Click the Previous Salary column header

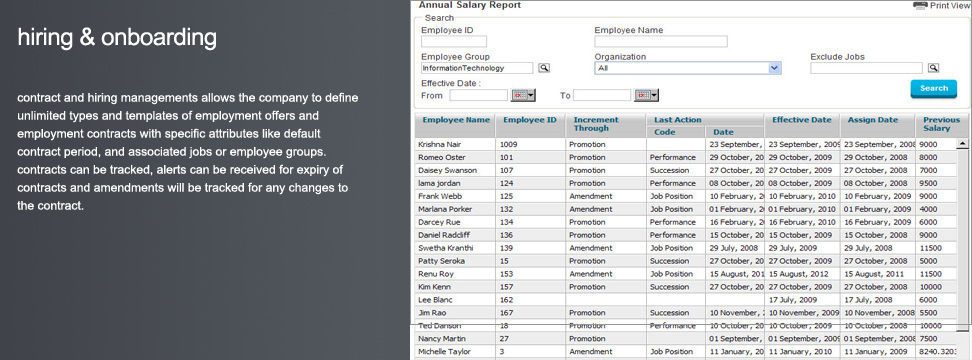941,126
